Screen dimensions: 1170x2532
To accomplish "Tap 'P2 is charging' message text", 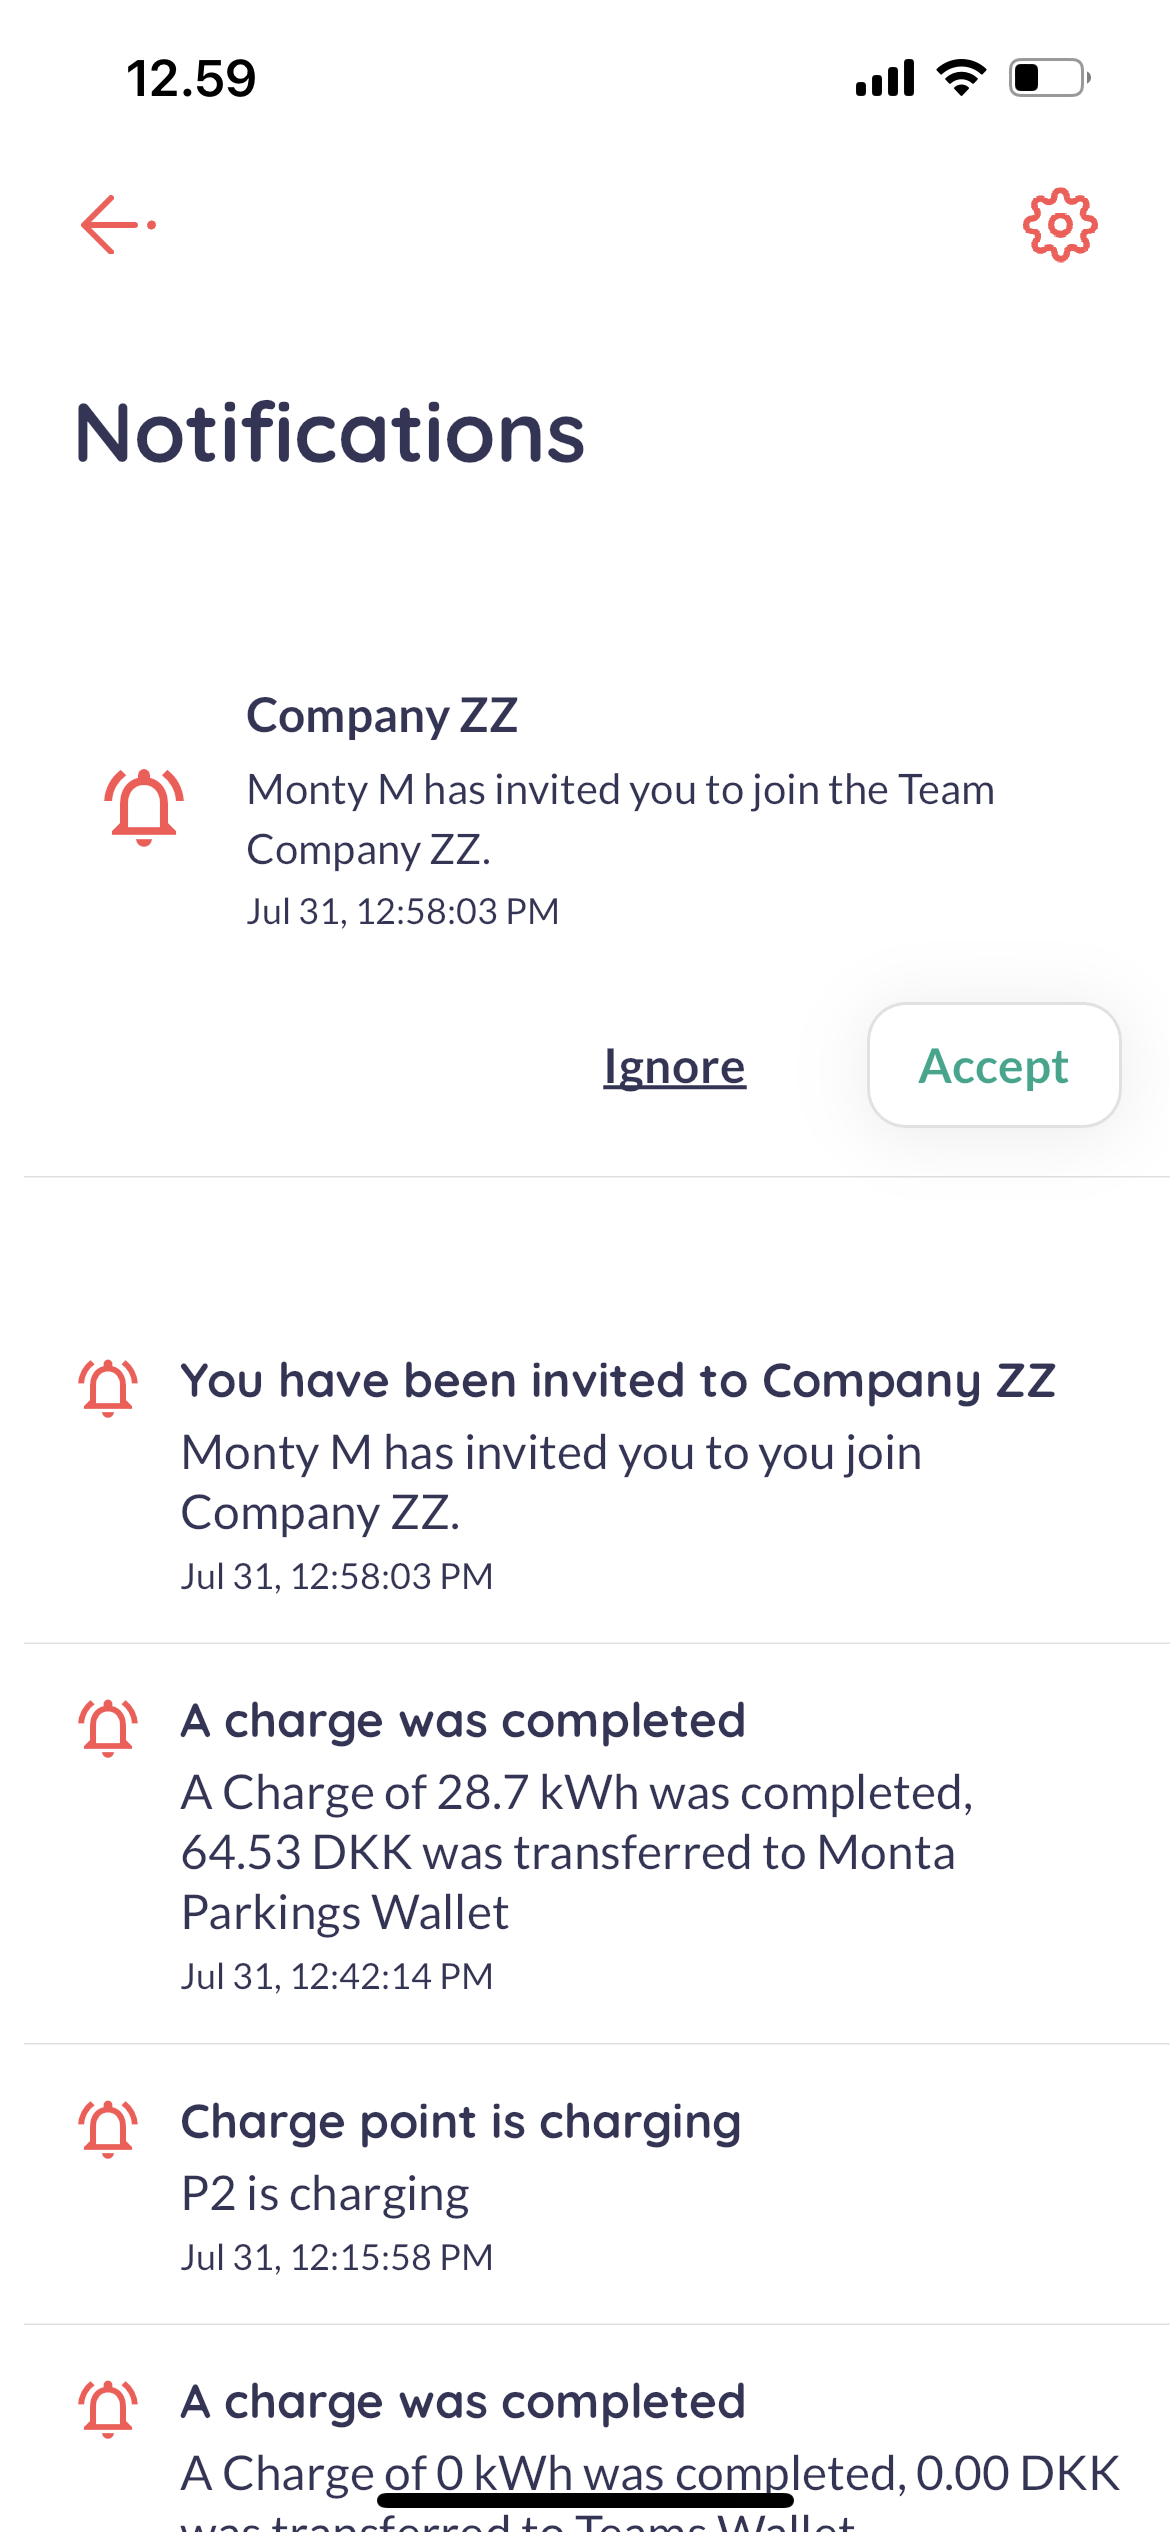I will pyautogui.click(x=325, y=2194).
